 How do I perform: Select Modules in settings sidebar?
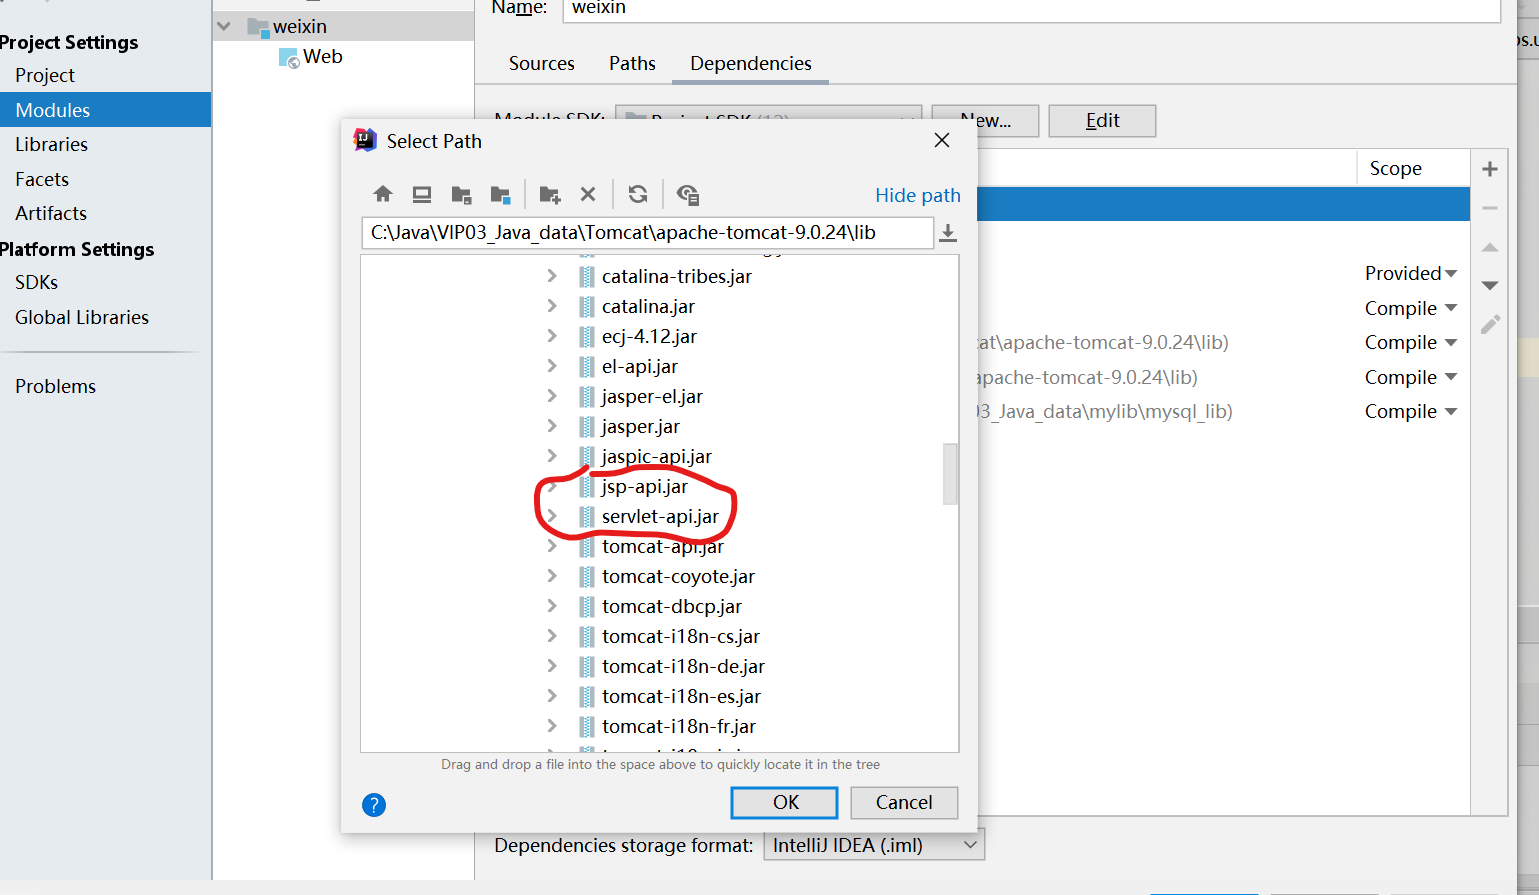(x=105, y=110)
